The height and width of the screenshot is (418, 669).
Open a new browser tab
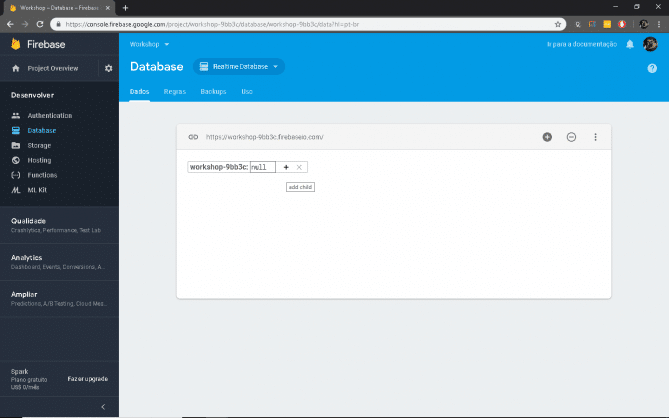(x=125, y=8)
